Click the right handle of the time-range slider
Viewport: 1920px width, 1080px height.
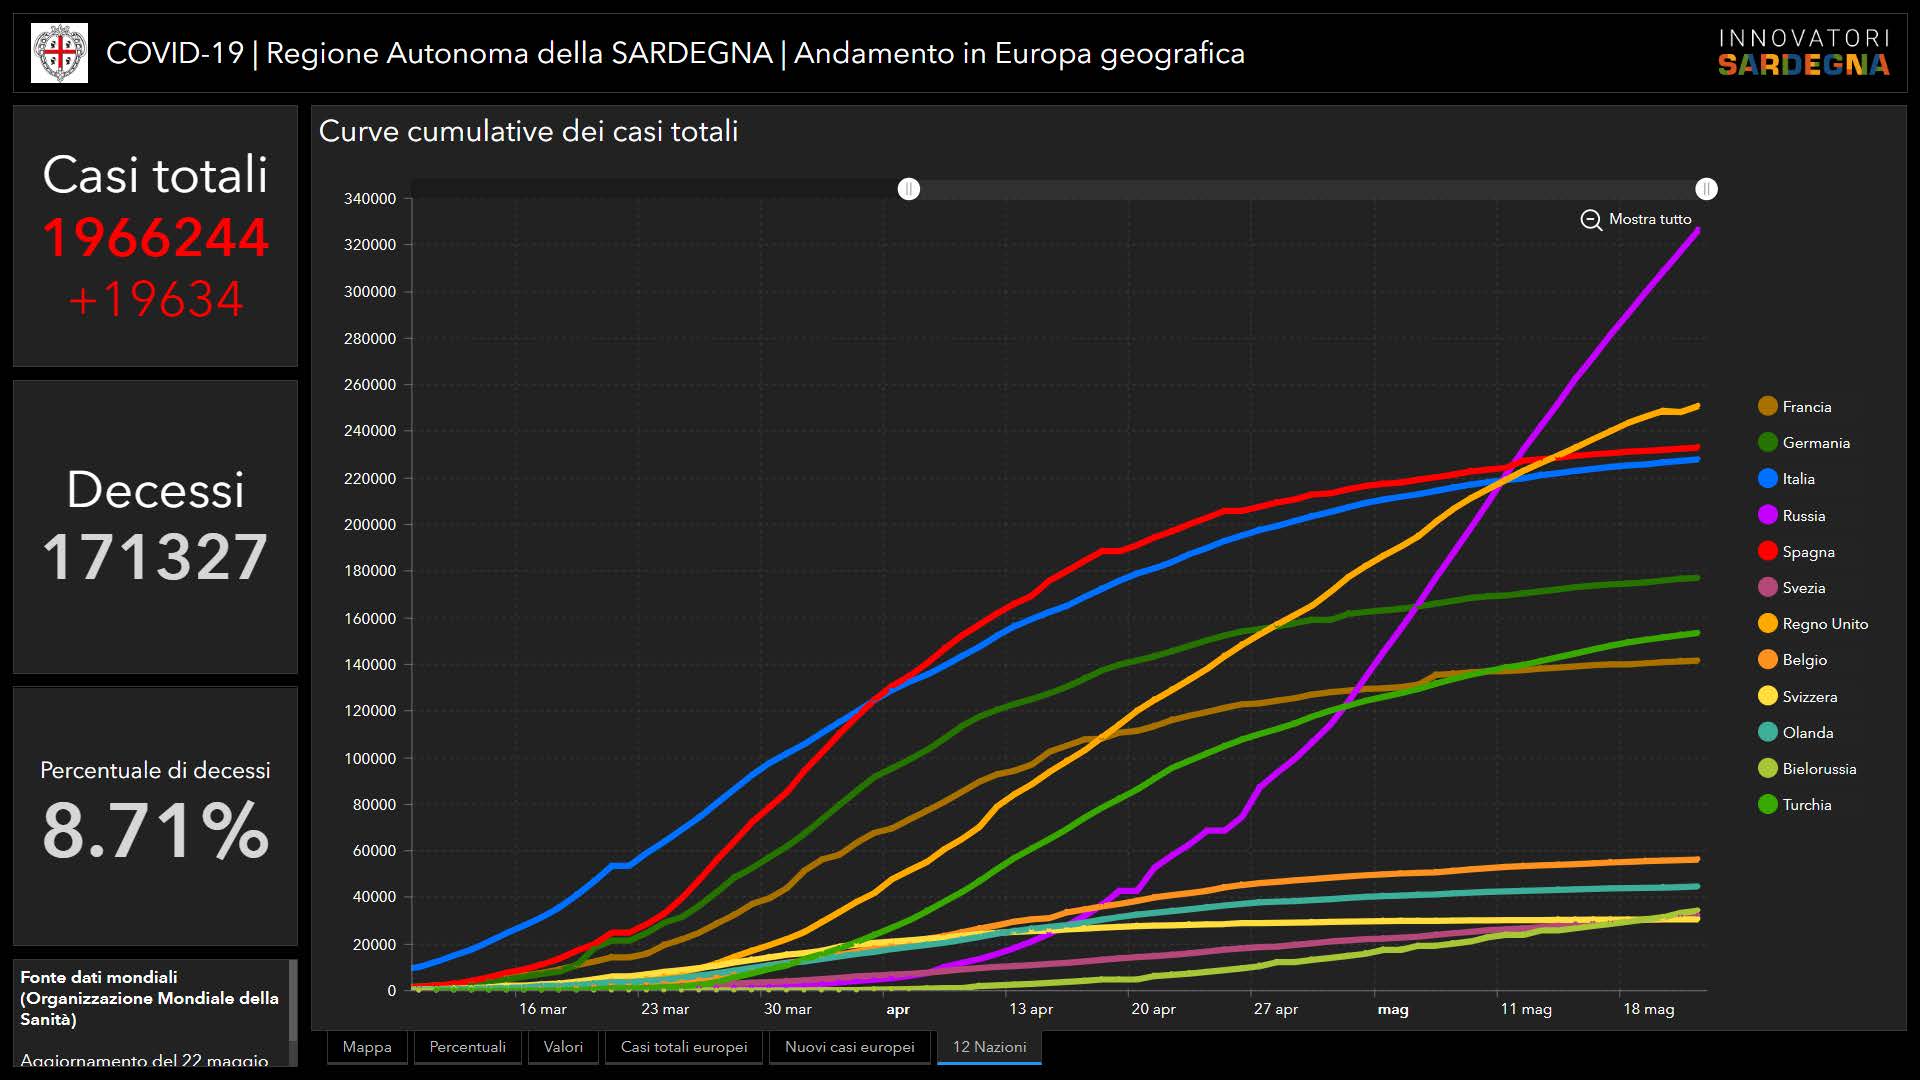[1706, 189]
